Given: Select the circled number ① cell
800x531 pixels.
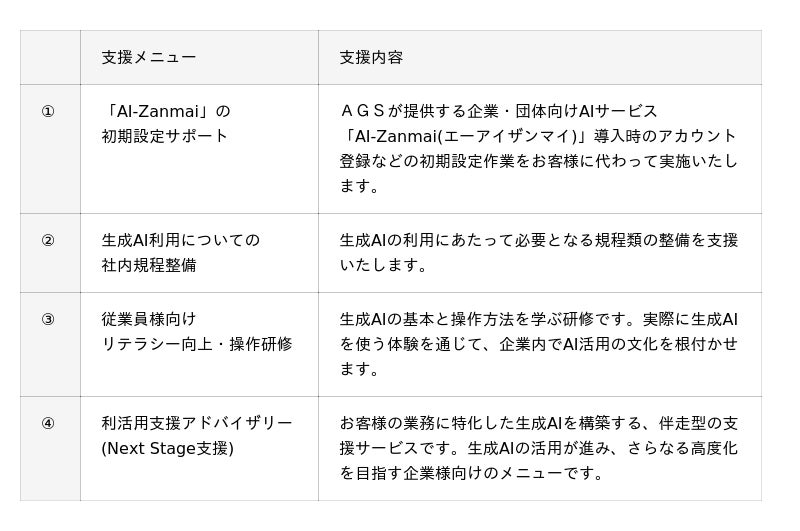Looking at the screenshot, I should [x=48, y=111].
